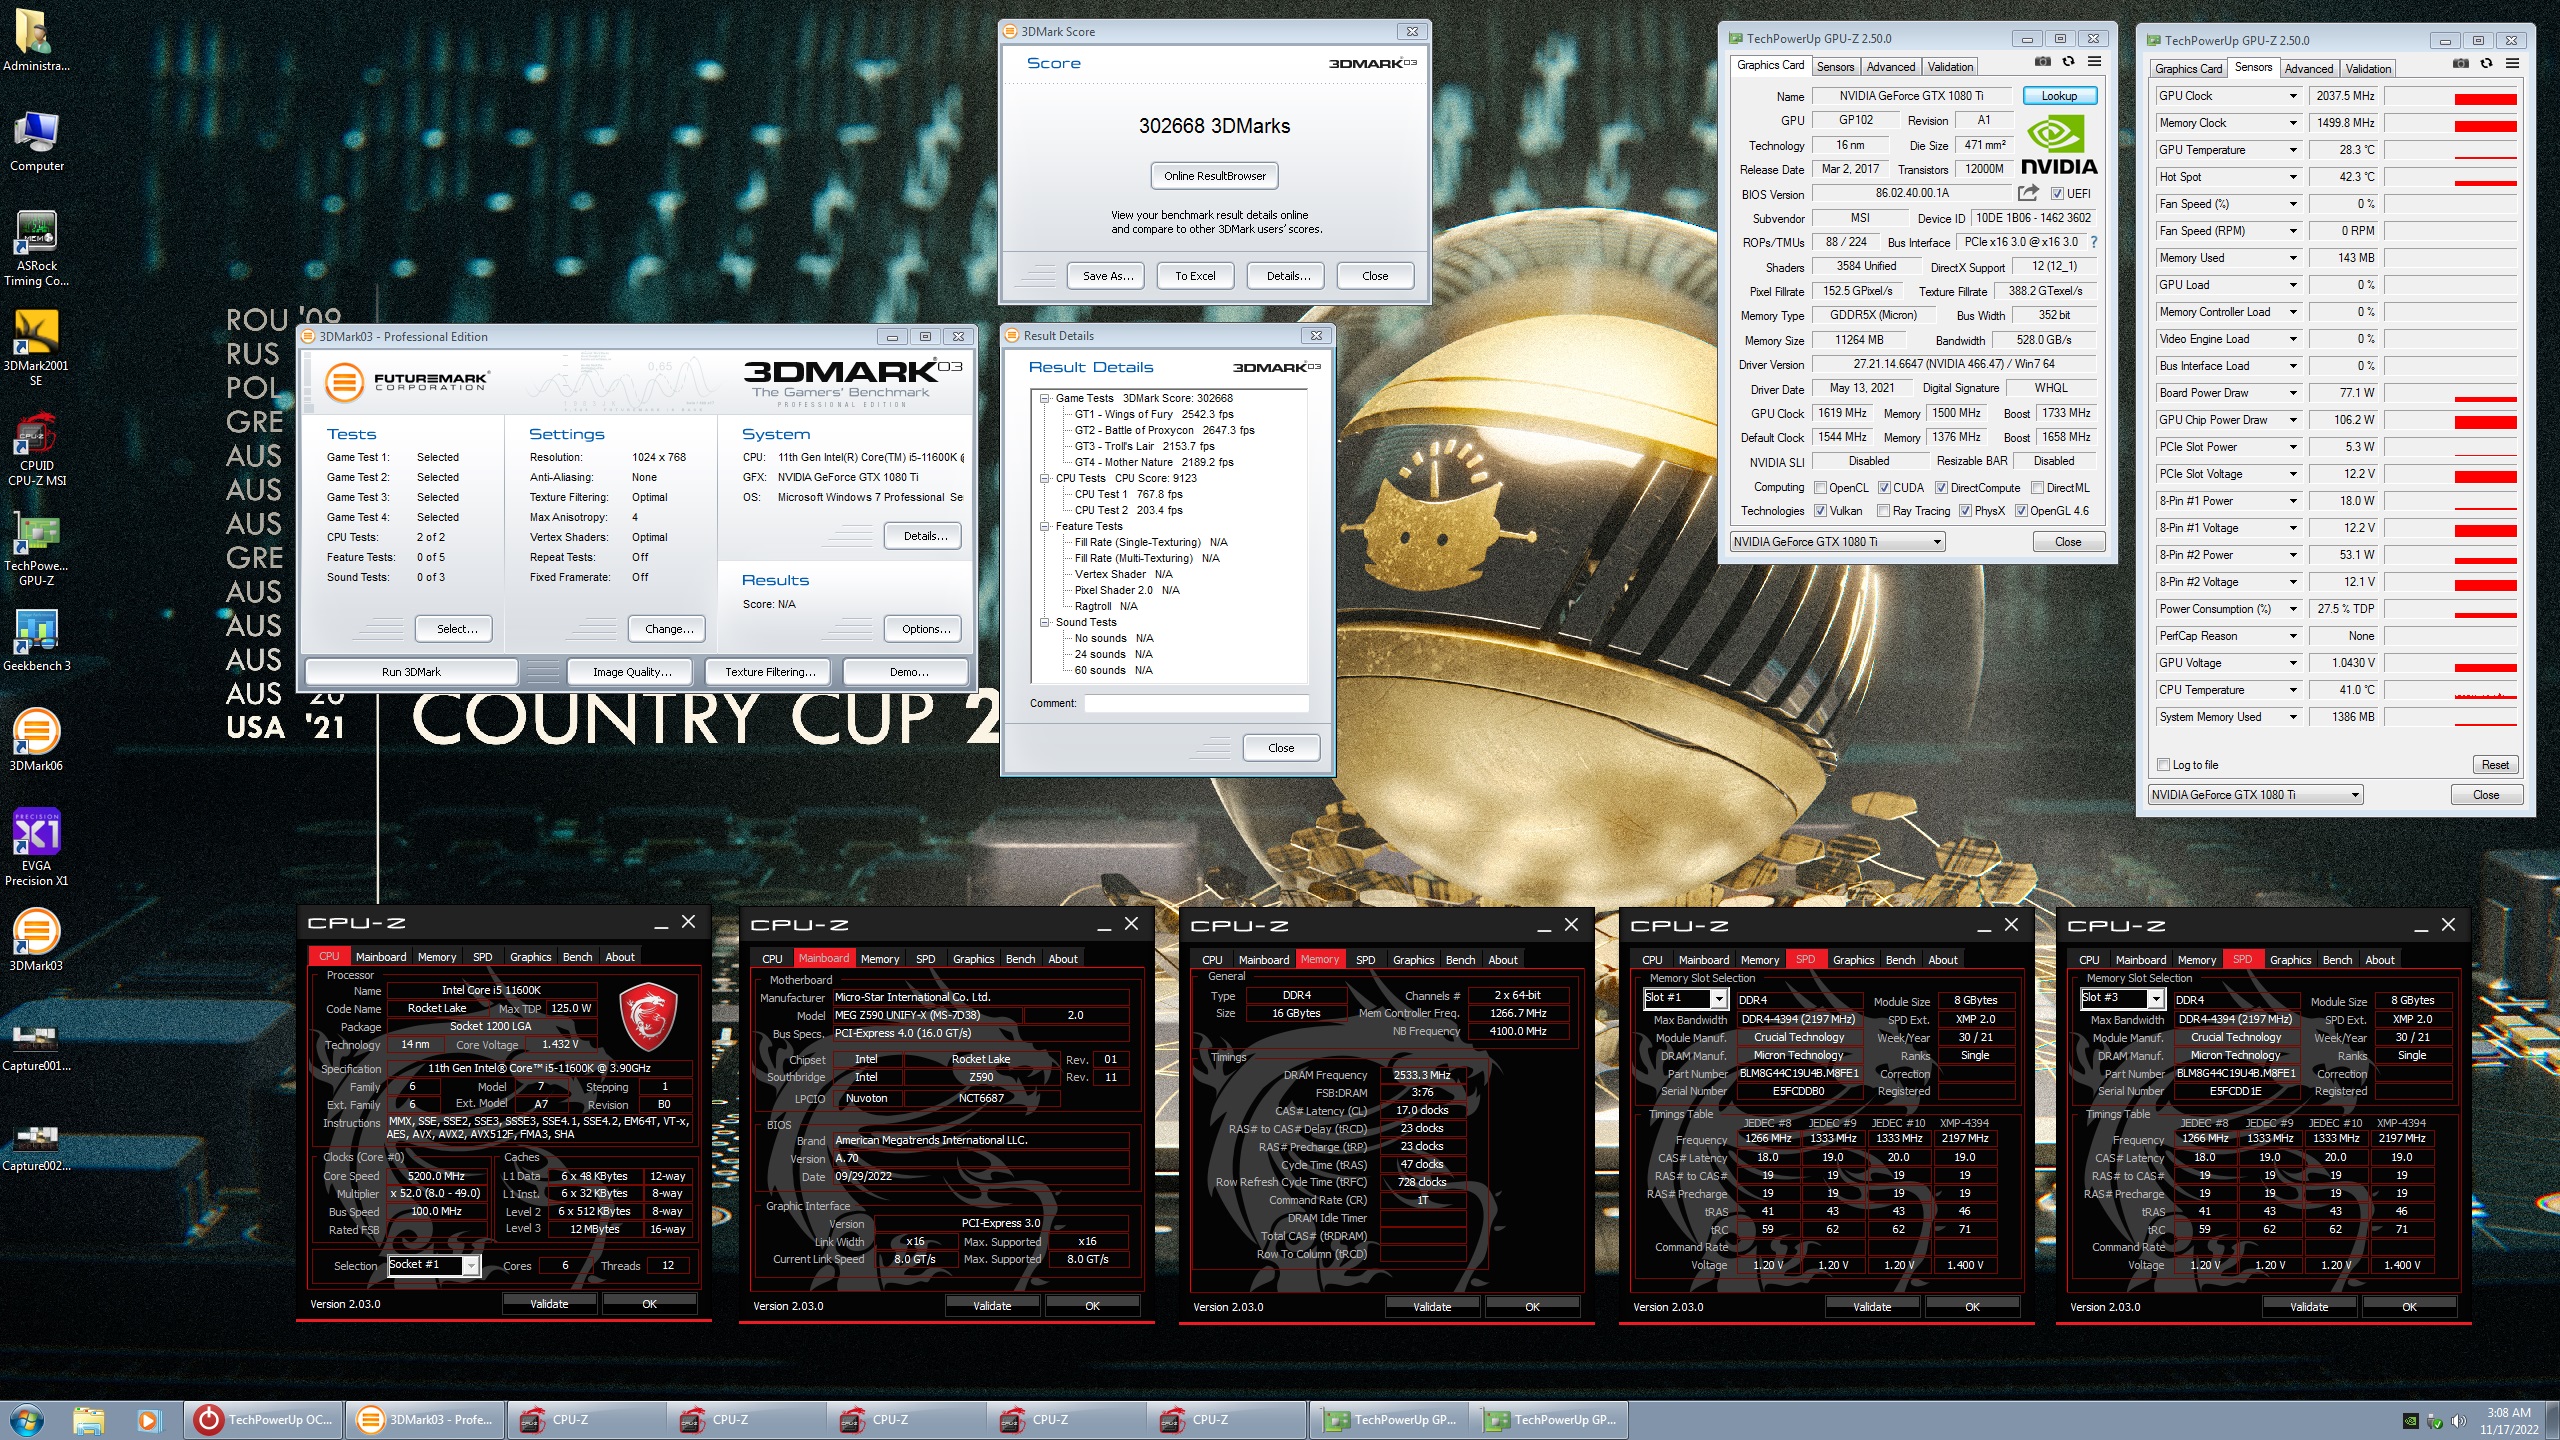Open Windows Explorer from taskbar

pyautogui.click(x=88, y=1419)
